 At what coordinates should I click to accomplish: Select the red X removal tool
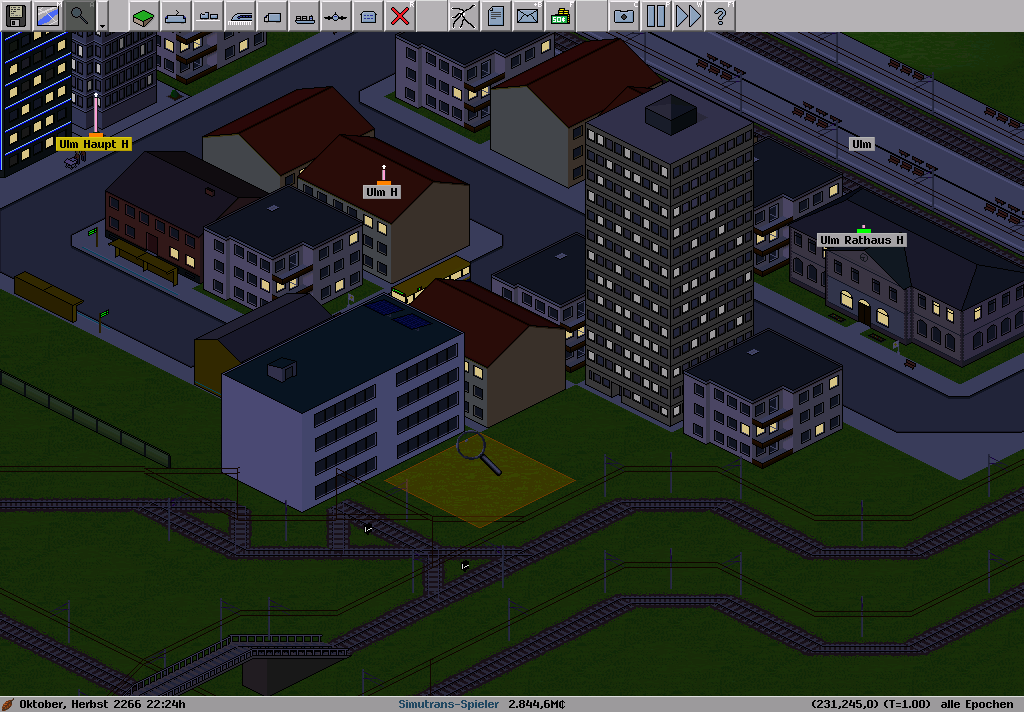(400, 15)
